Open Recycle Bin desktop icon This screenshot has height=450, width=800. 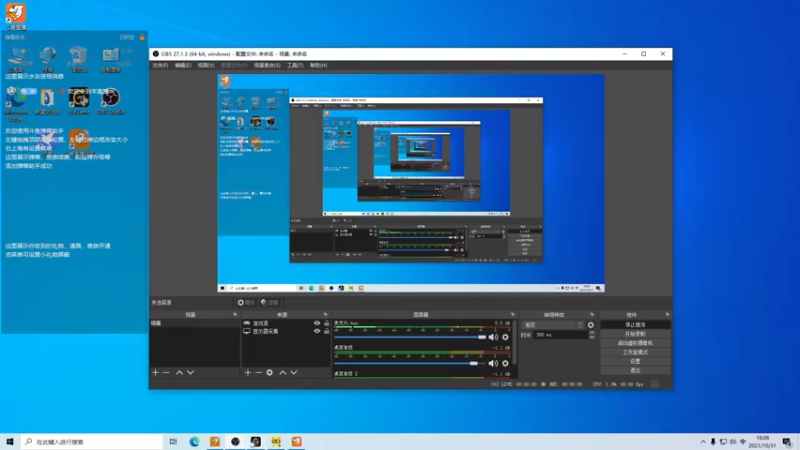pos(79,59)
